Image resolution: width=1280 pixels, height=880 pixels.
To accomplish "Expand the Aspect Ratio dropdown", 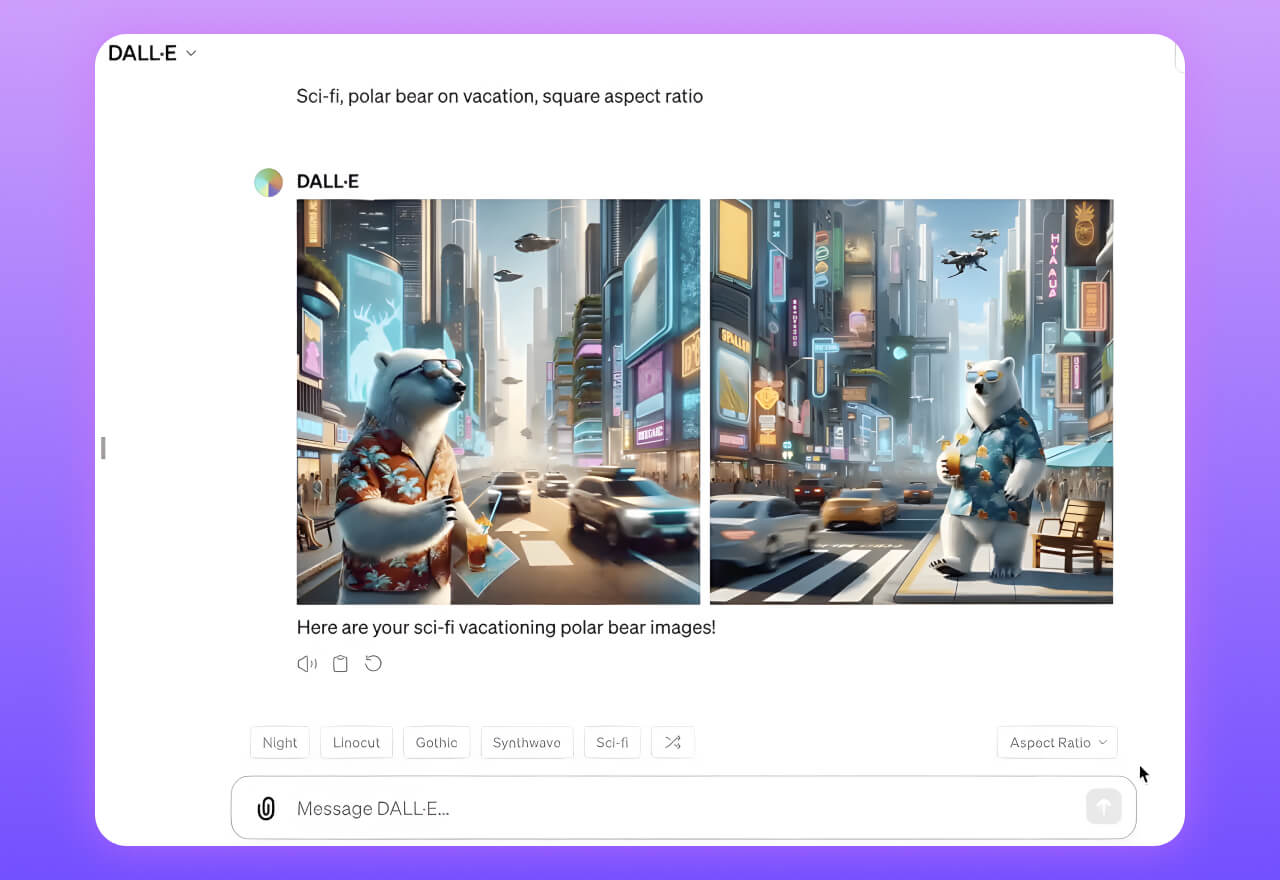I will 1057,742.
